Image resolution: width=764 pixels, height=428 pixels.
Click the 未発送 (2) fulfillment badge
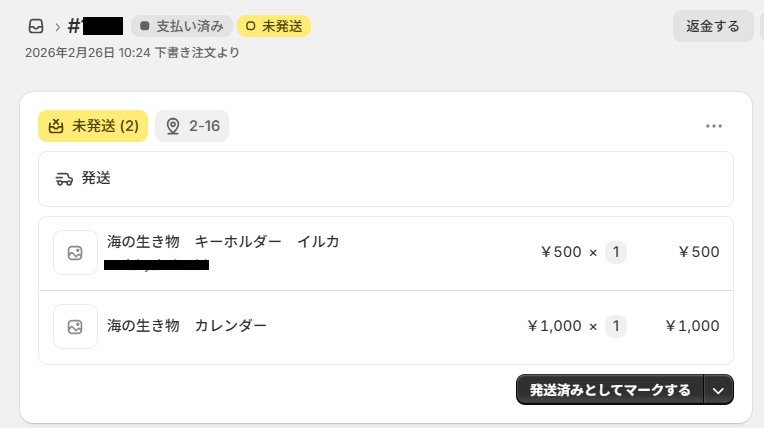pyautogui.click(x=93, y=126)
